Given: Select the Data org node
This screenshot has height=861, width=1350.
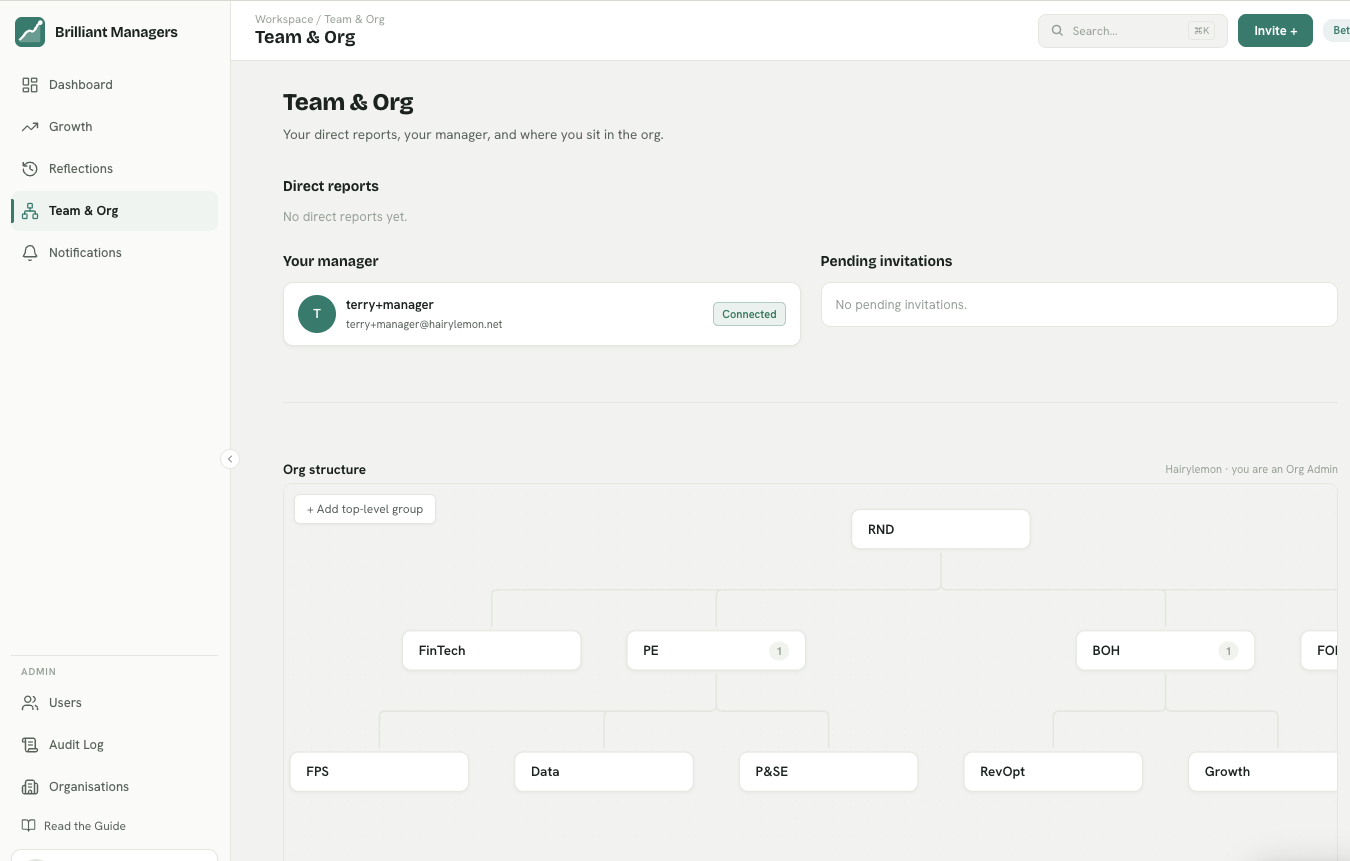Looking at the screenshot, I should [604, 771].
